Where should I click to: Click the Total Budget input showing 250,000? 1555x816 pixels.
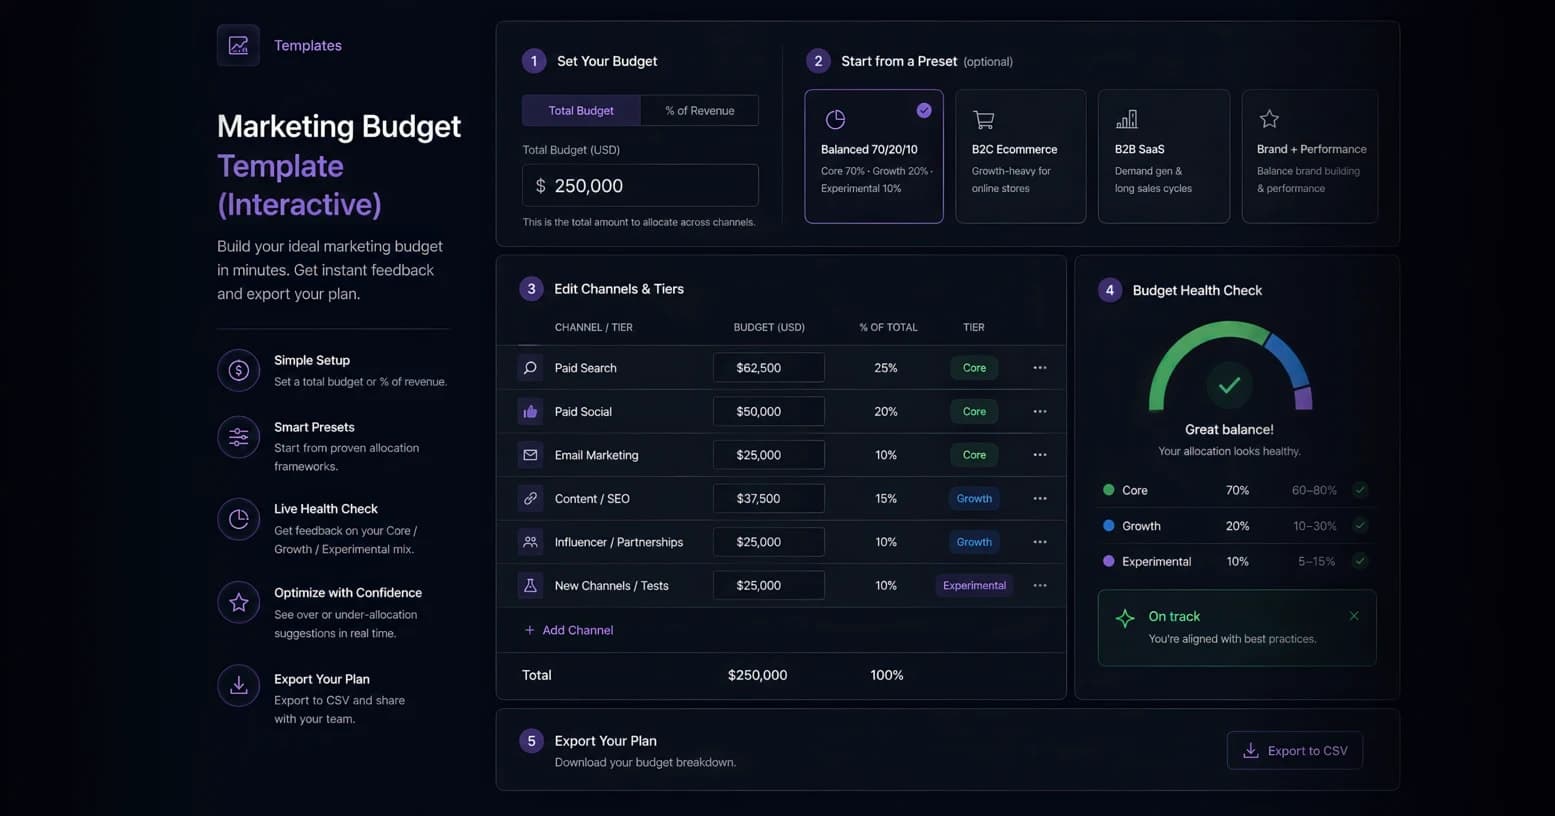640,186
